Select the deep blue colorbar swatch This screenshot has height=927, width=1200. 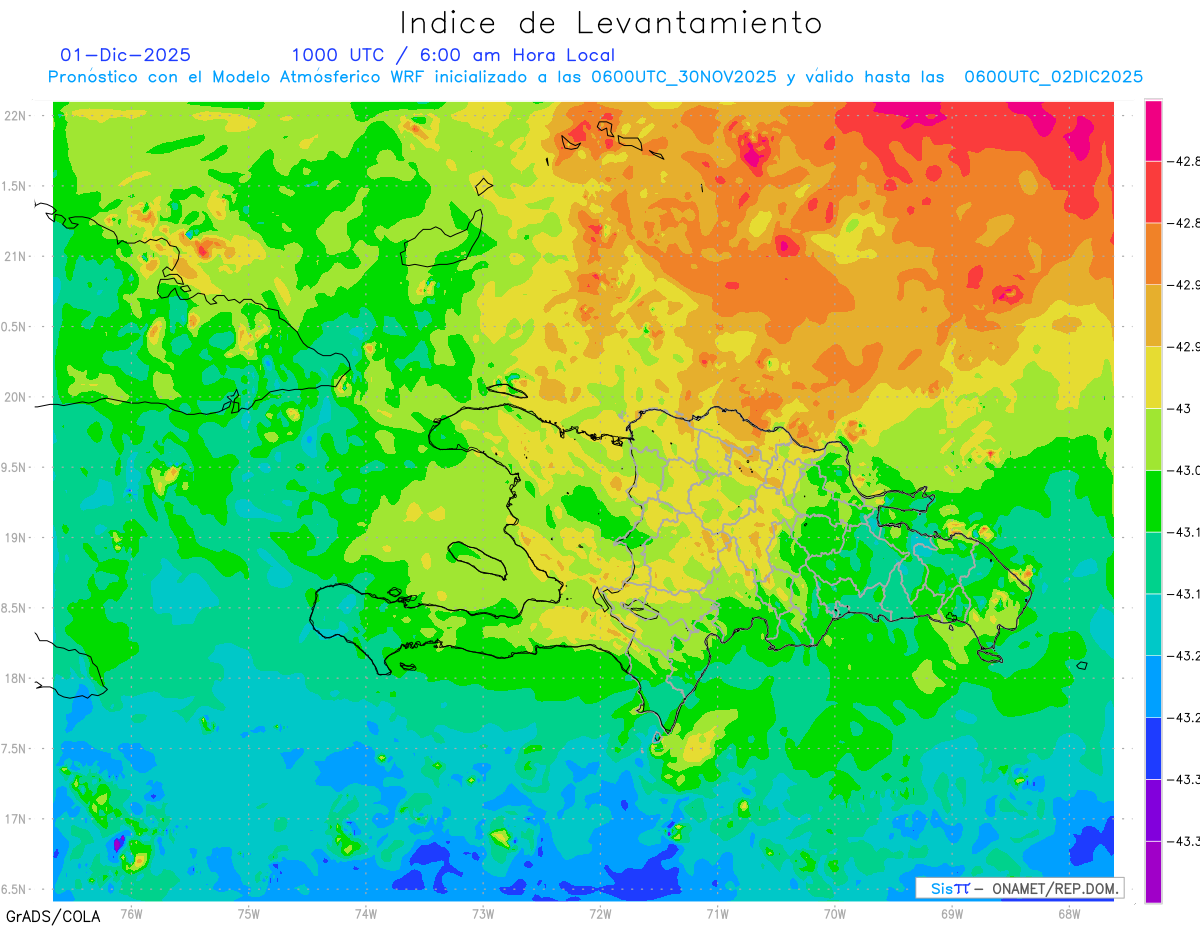(x=1153, y=748)
